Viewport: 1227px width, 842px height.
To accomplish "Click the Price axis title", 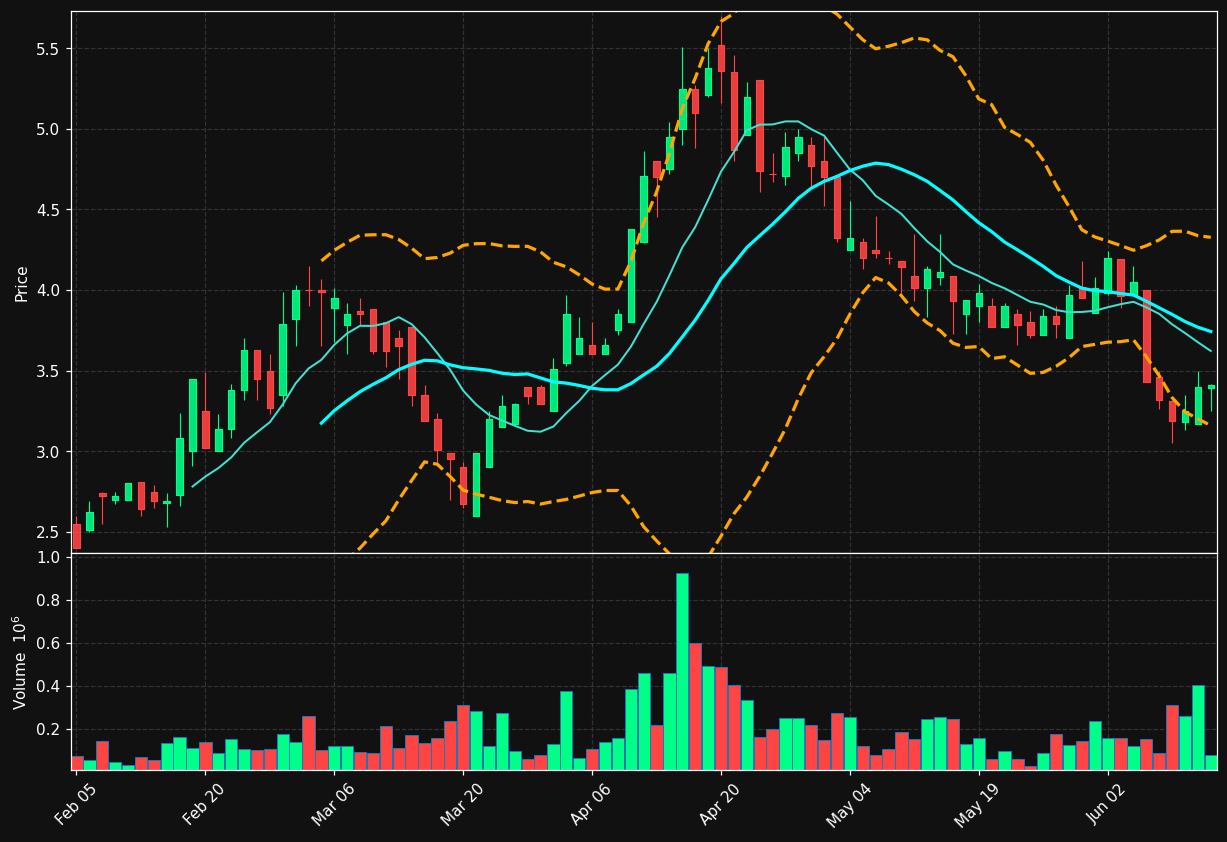I will (22, 282).
